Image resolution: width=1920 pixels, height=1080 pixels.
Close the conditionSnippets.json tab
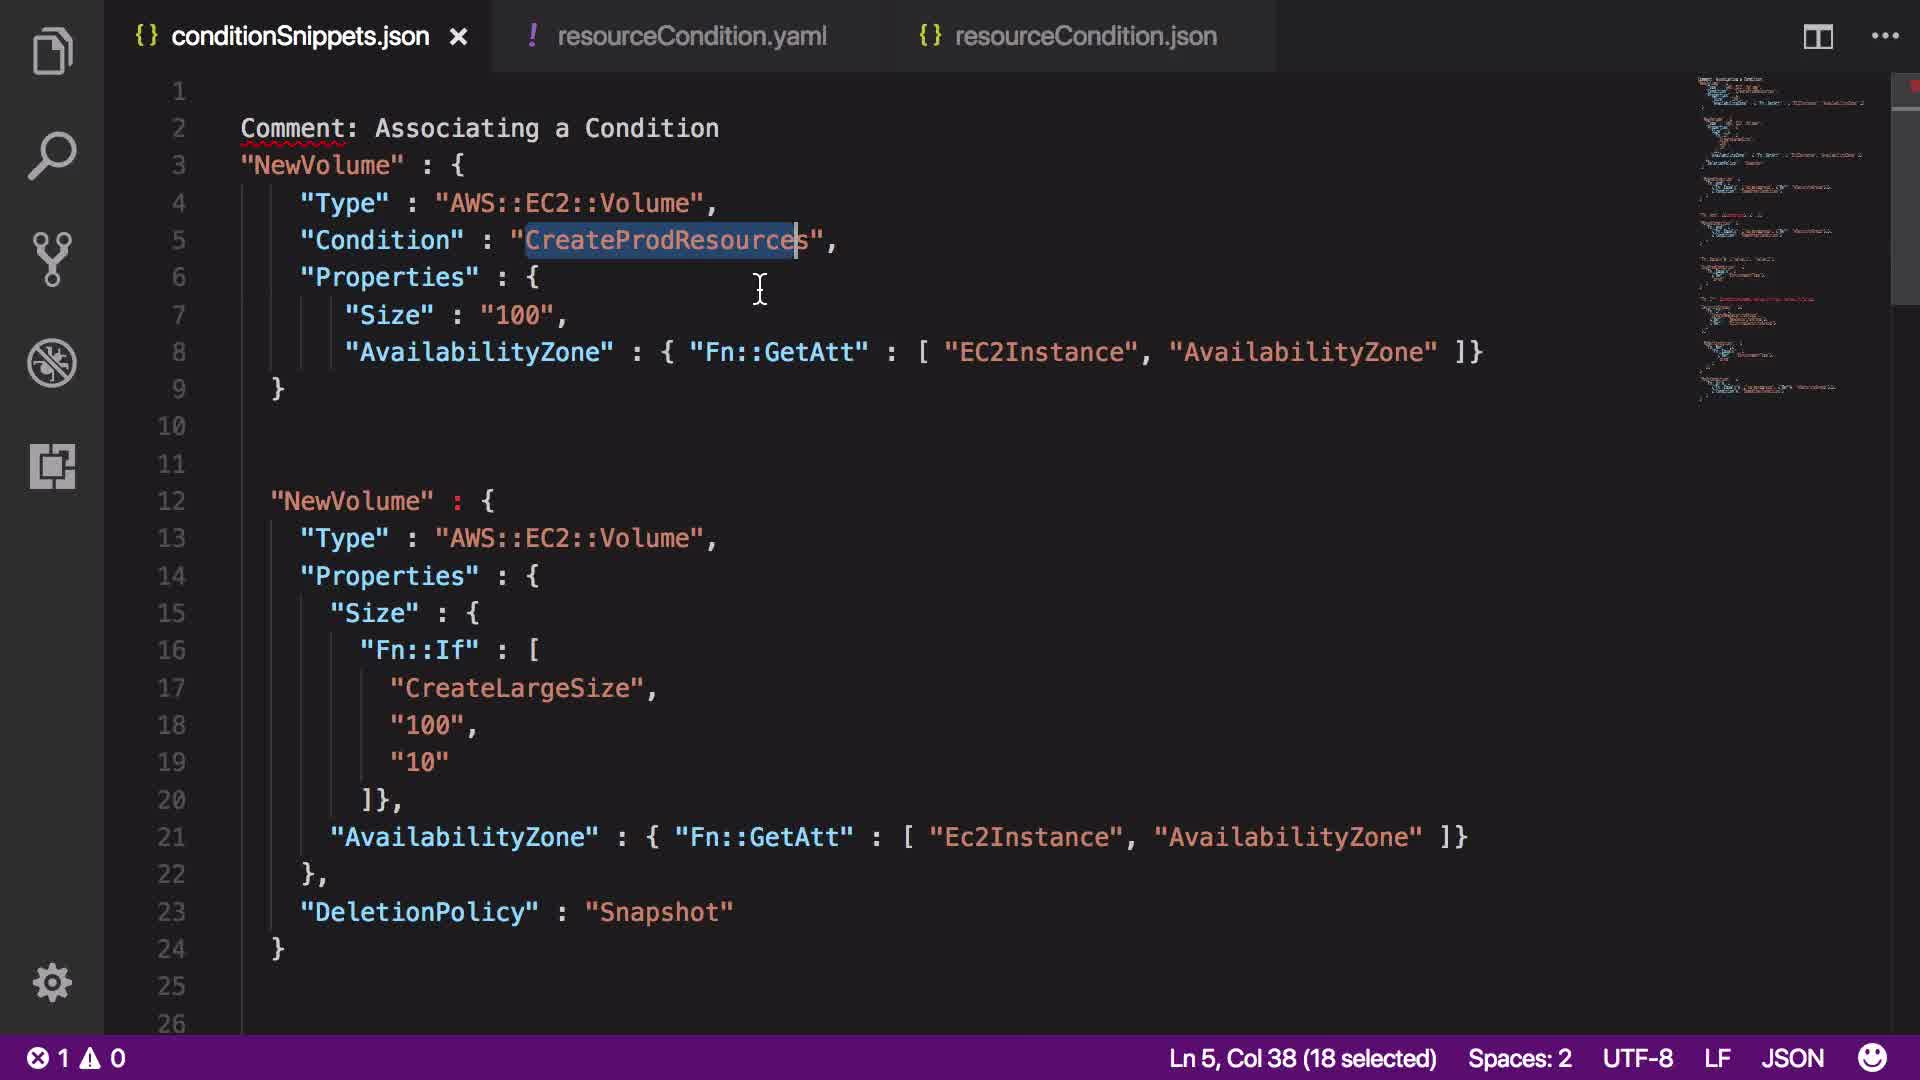[458, 37]
